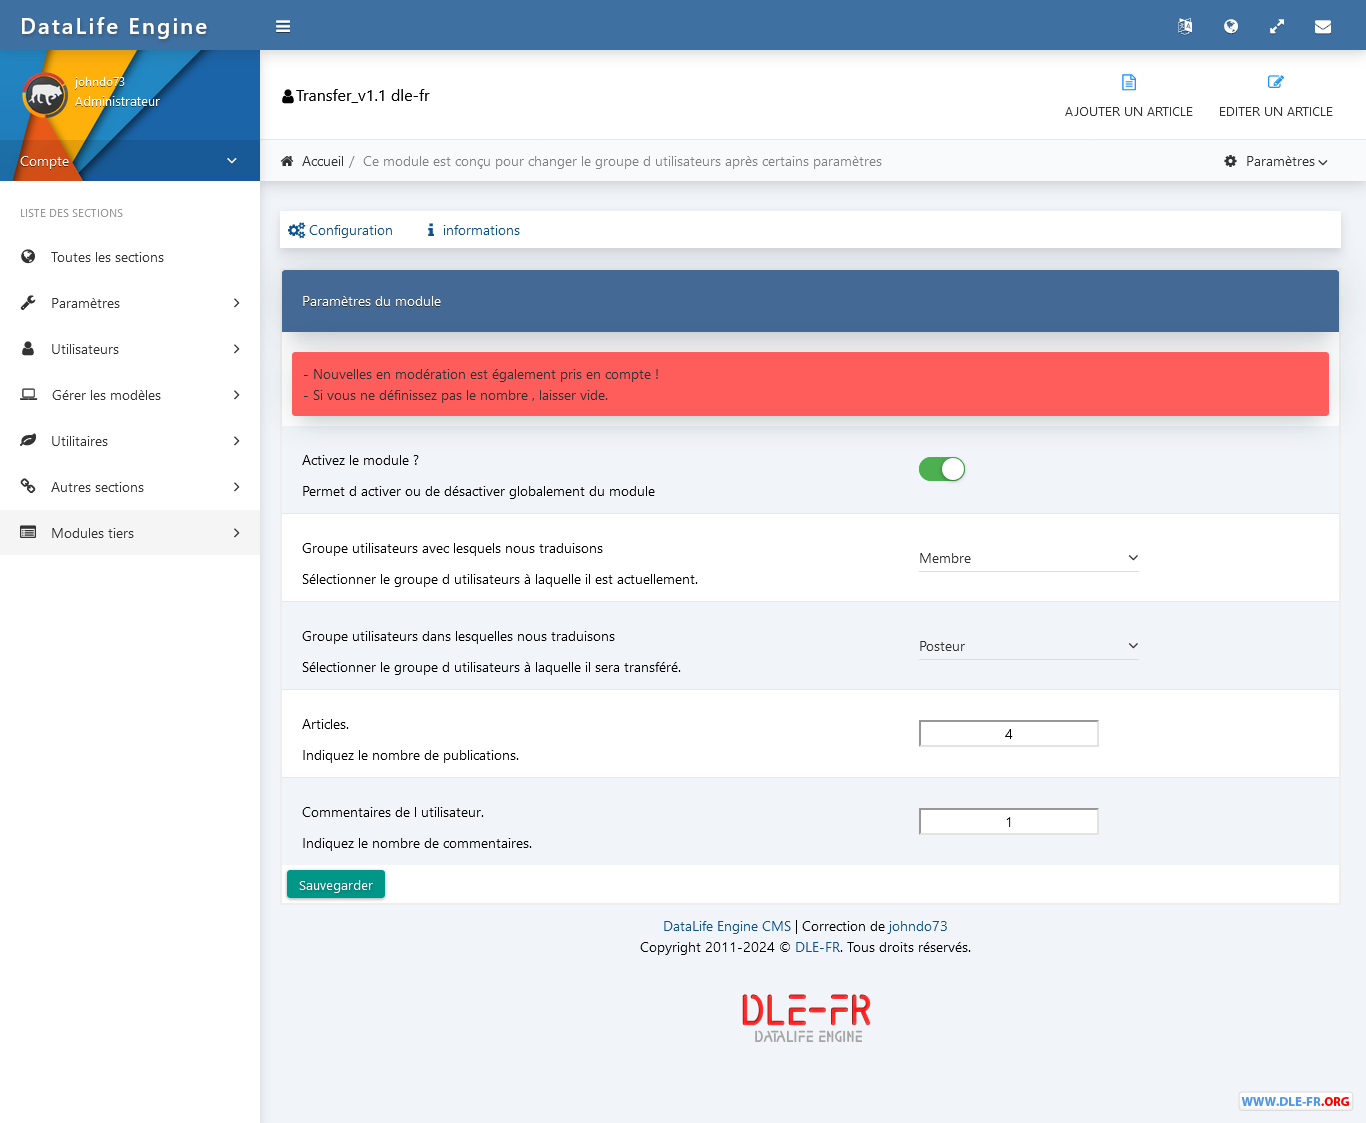Screen dimensions: 1366x1123
Task: Click the Configuration cogs icon
Action: [x=296, y=230]
